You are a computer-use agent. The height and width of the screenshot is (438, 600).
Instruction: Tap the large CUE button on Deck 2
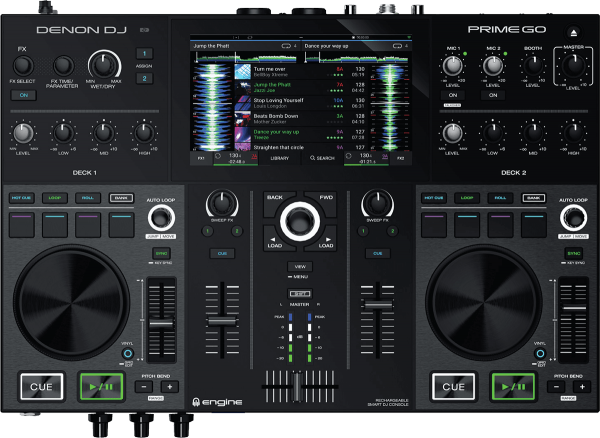pos(453,386)
